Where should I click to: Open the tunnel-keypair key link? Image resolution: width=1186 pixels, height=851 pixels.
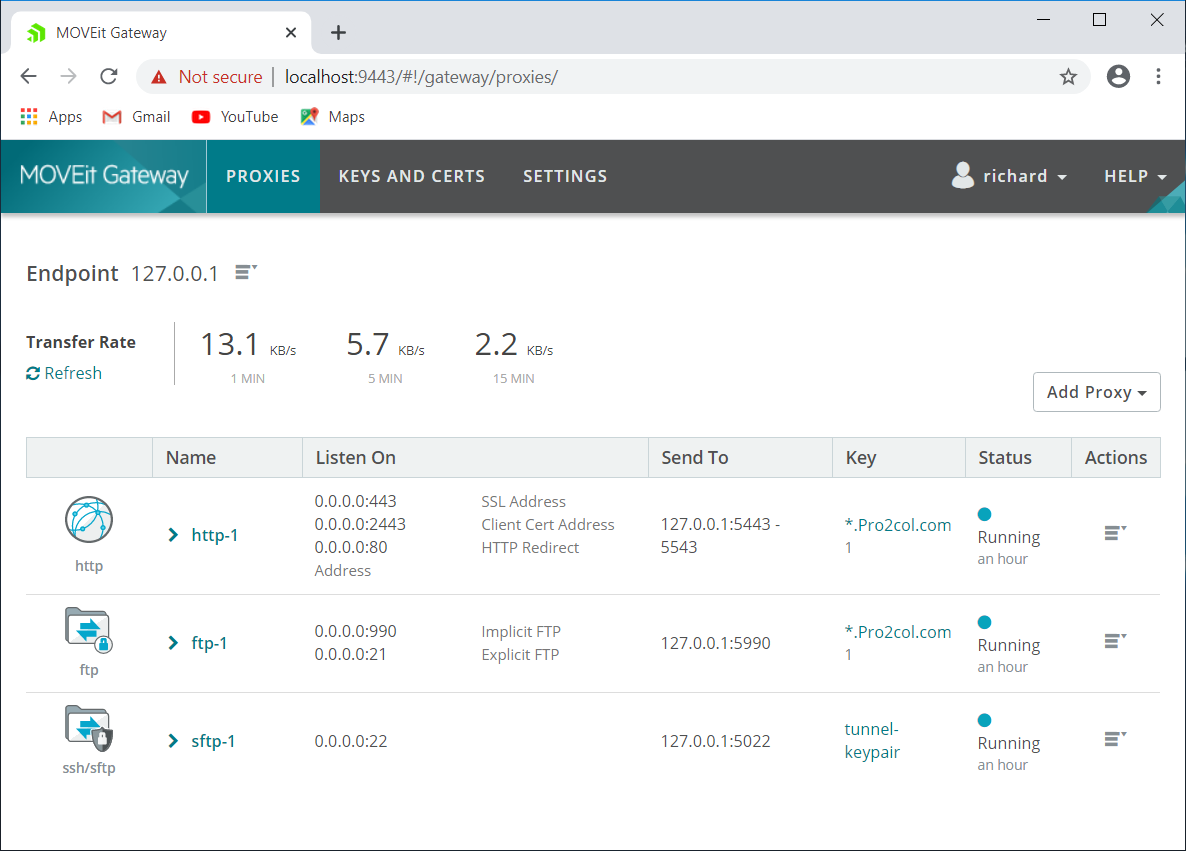click(872, 741)
